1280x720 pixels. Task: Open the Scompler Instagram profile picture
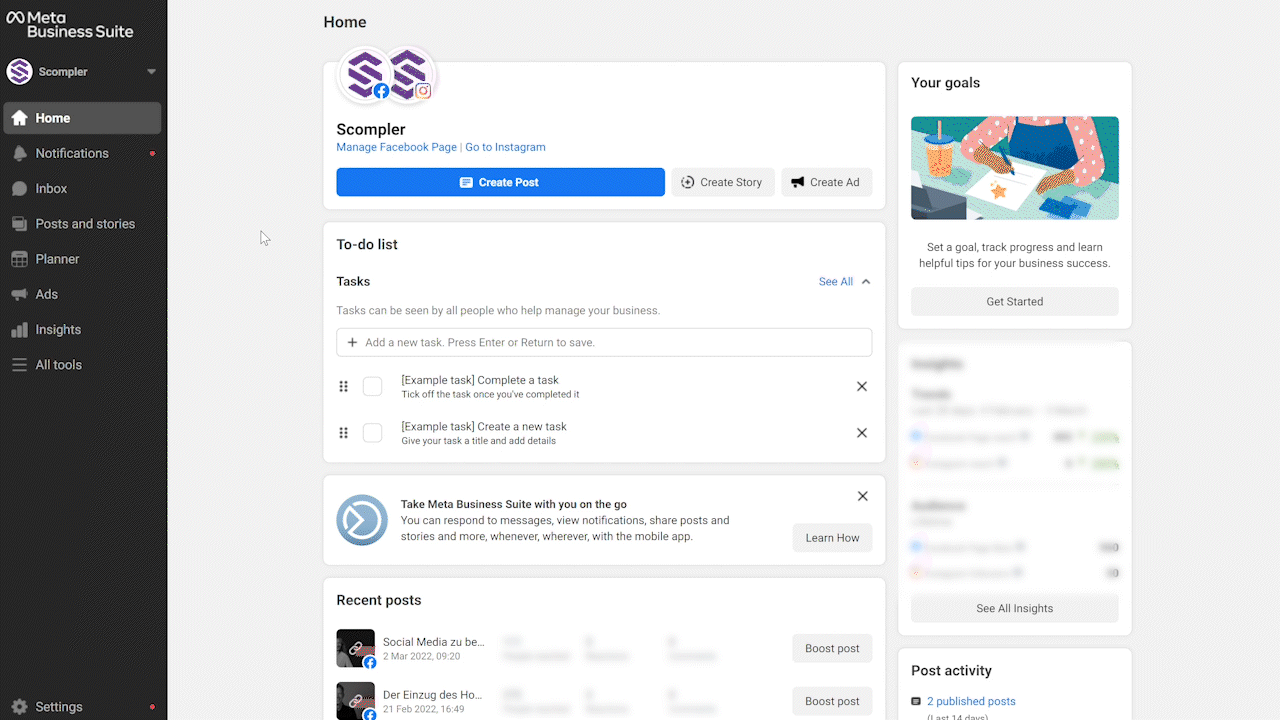pos(410,75)
